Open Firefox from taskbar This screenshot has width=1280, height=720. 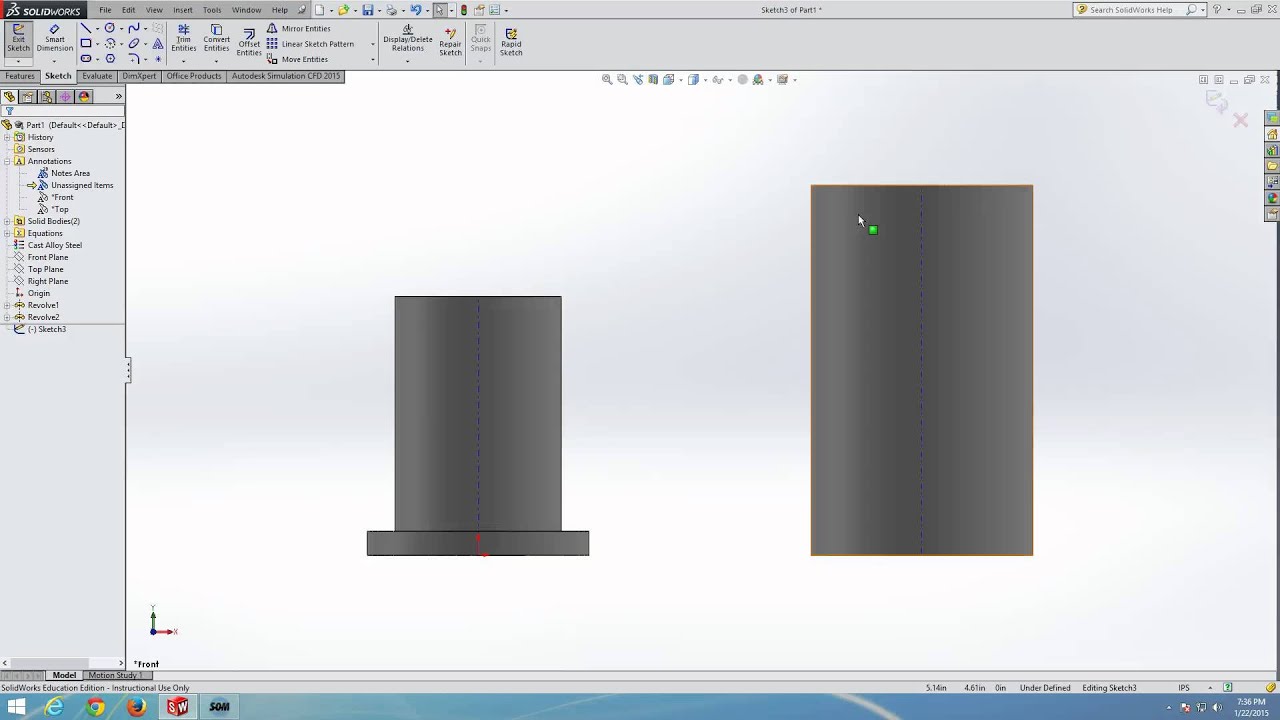click(x=137, y=707)
